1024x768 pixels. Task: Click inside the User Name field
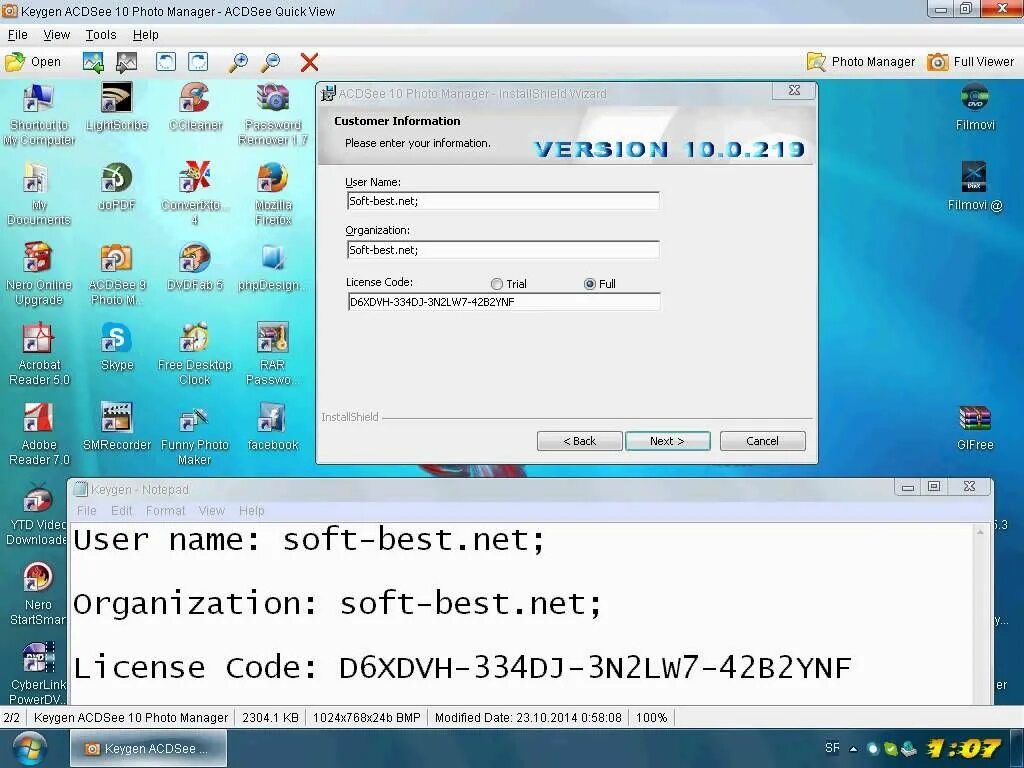coord(503,201)
